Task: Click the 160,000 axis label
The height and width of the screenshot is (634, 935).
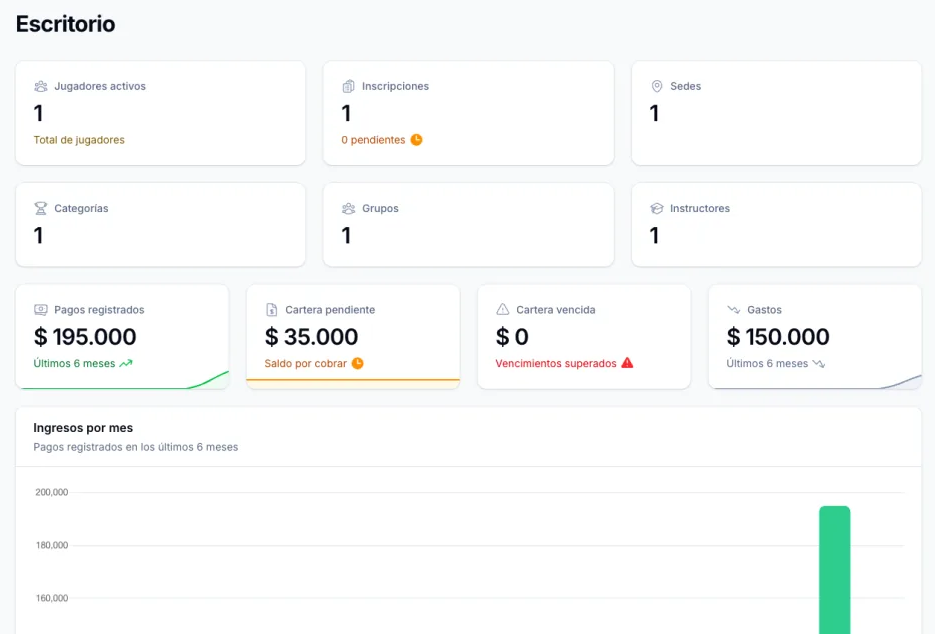Action: coord(51,598)
